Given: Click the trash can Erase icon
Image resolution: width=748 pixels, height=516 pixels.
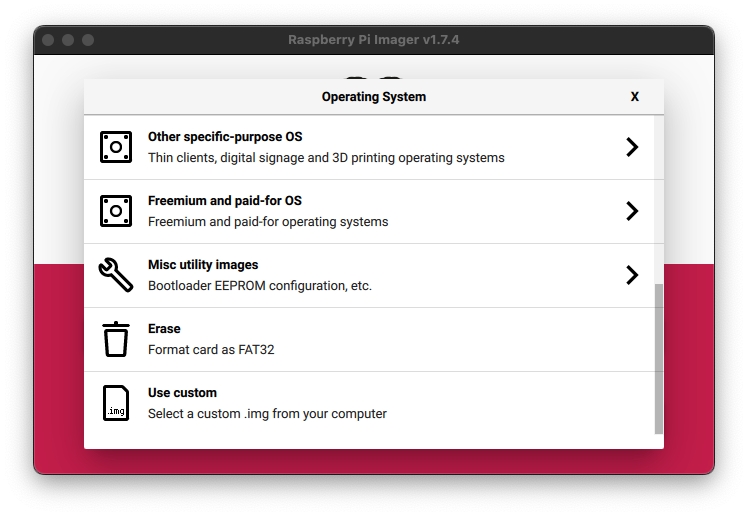Looking at the screenshot, I should [x=116, y=339].
